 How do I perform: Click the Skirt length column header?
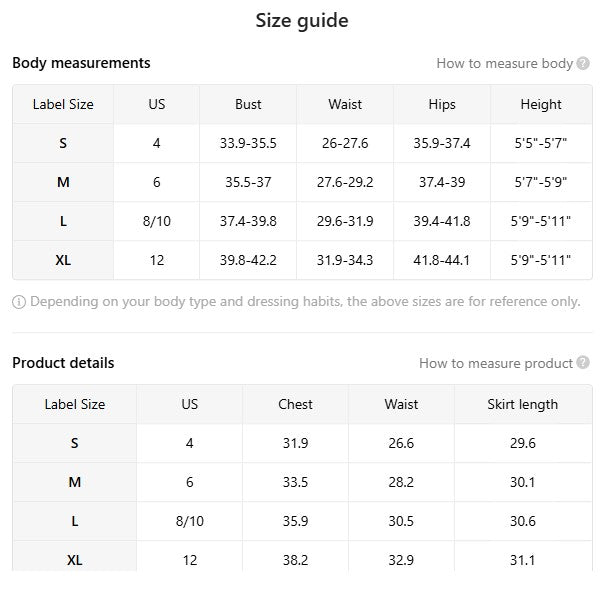[522, 404]
